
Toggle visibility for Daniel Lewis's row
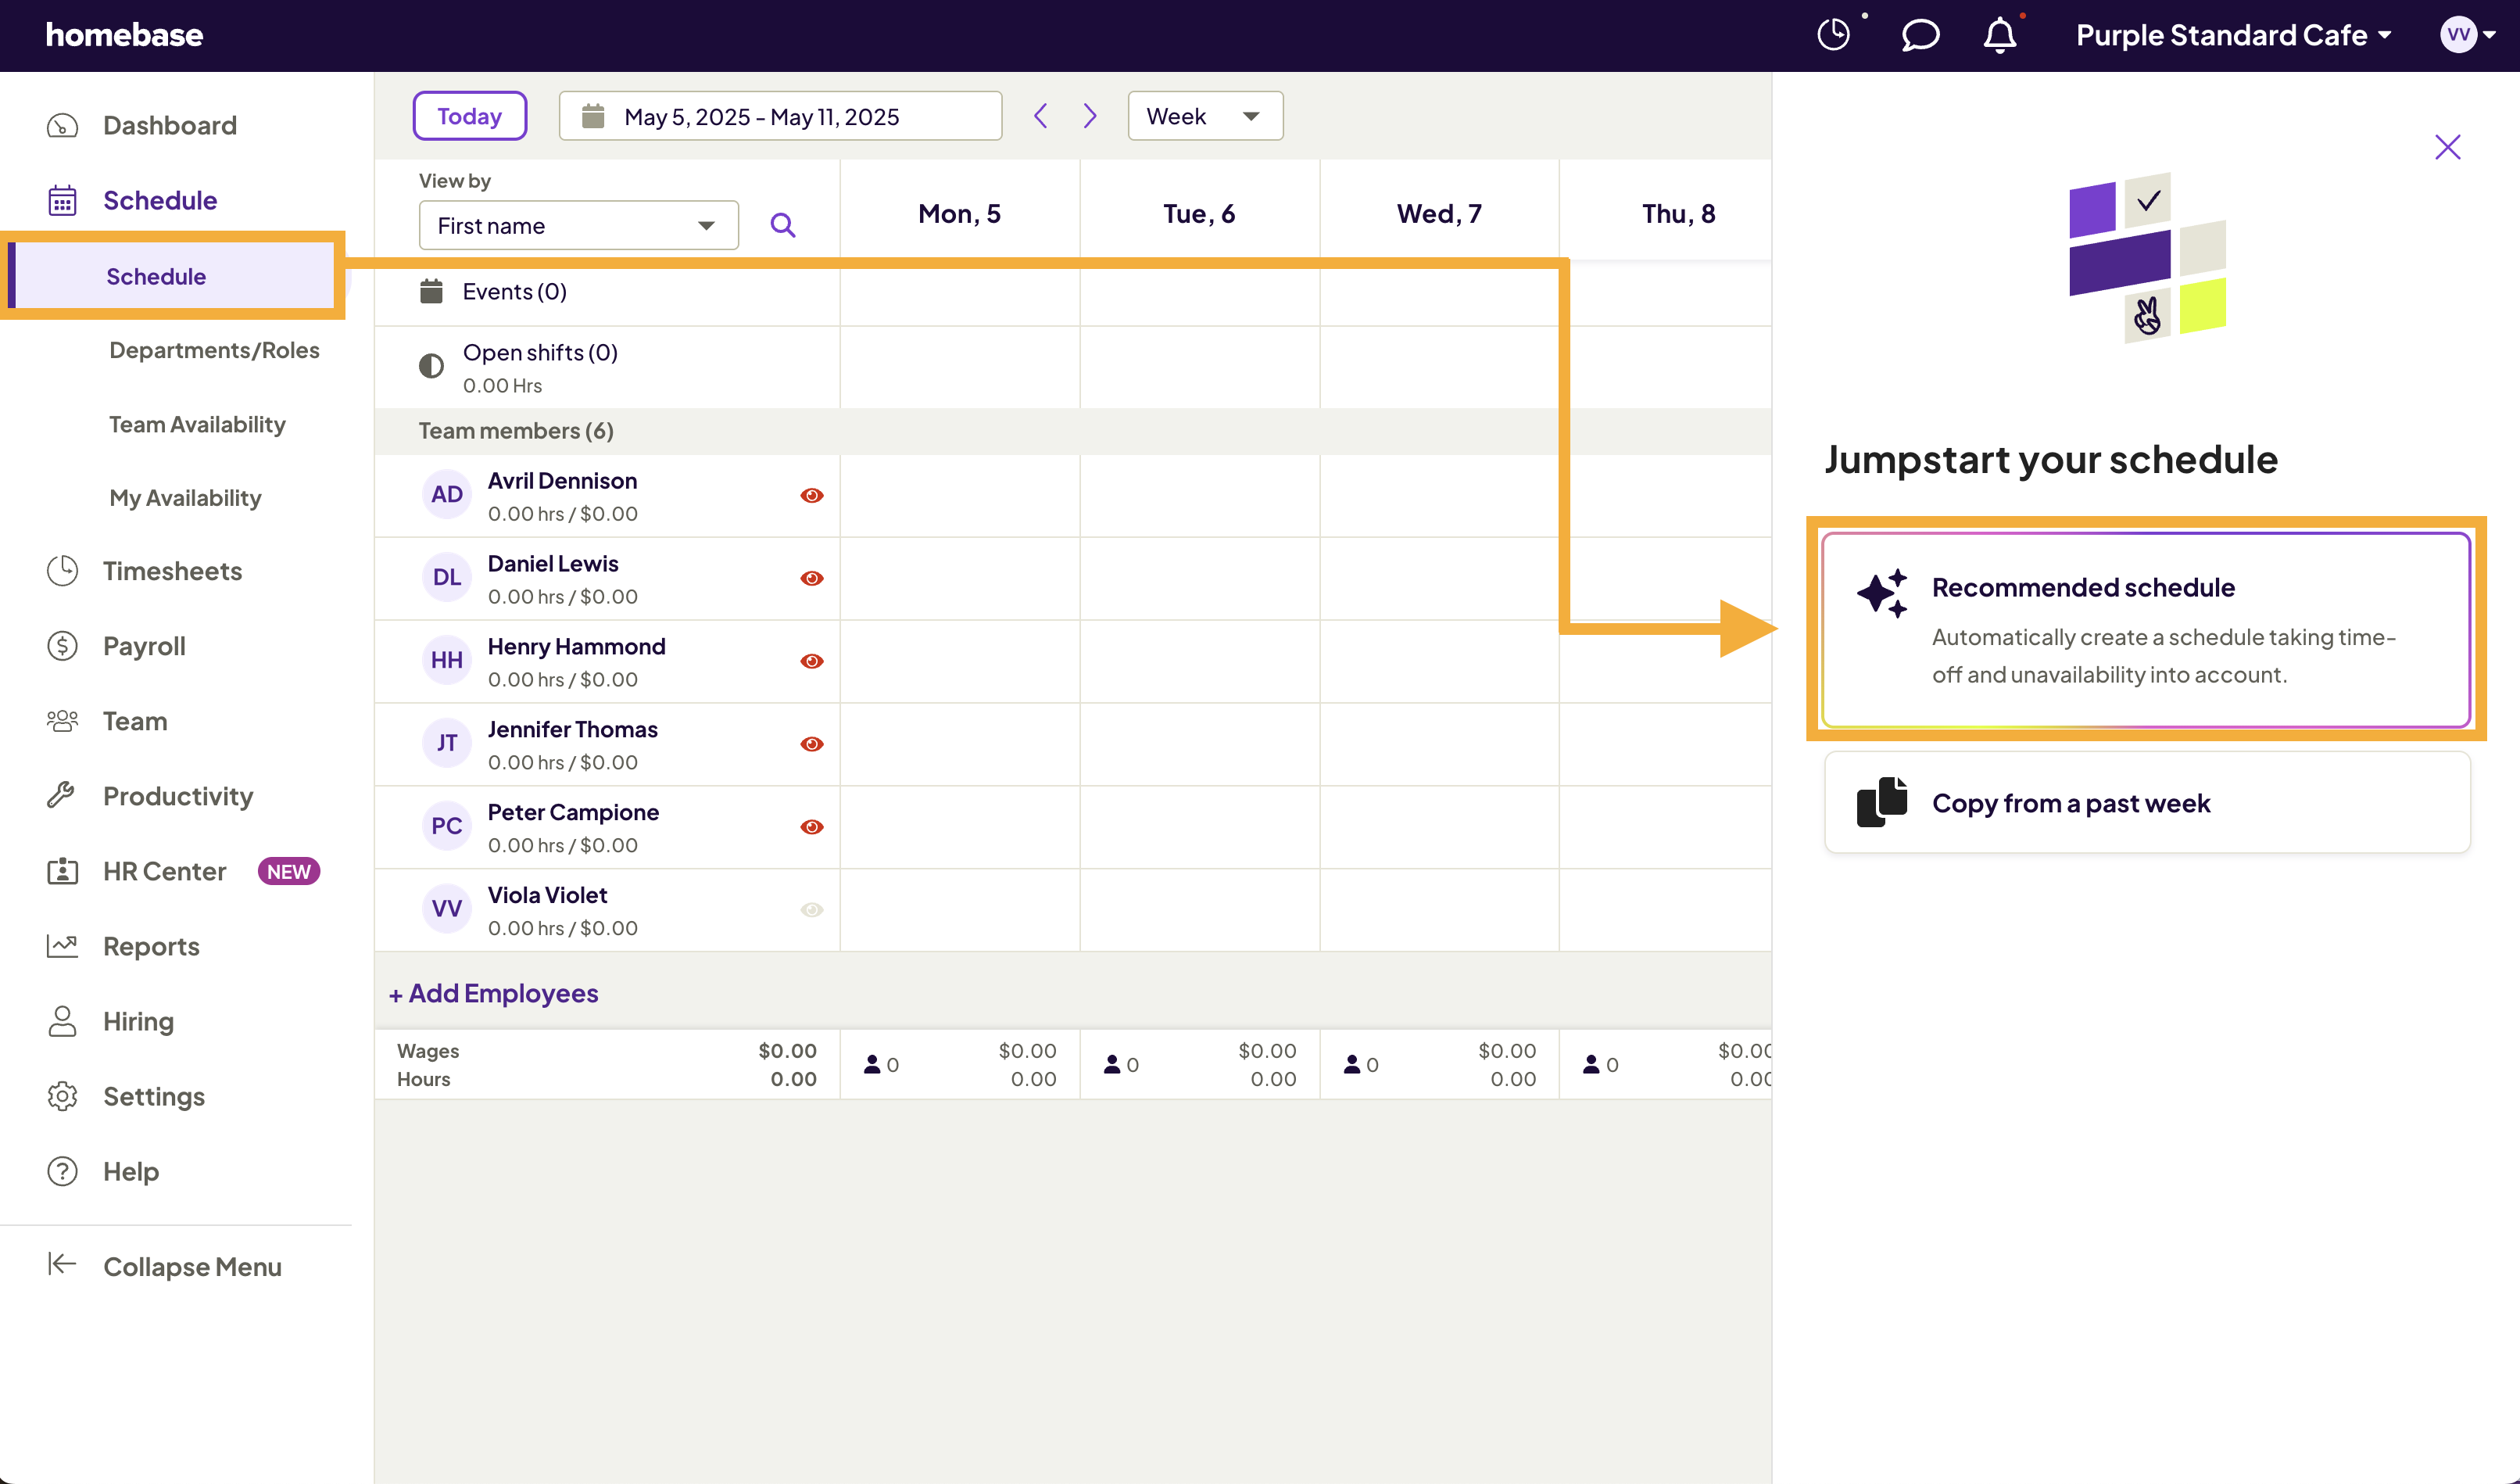tap(812, 578)
